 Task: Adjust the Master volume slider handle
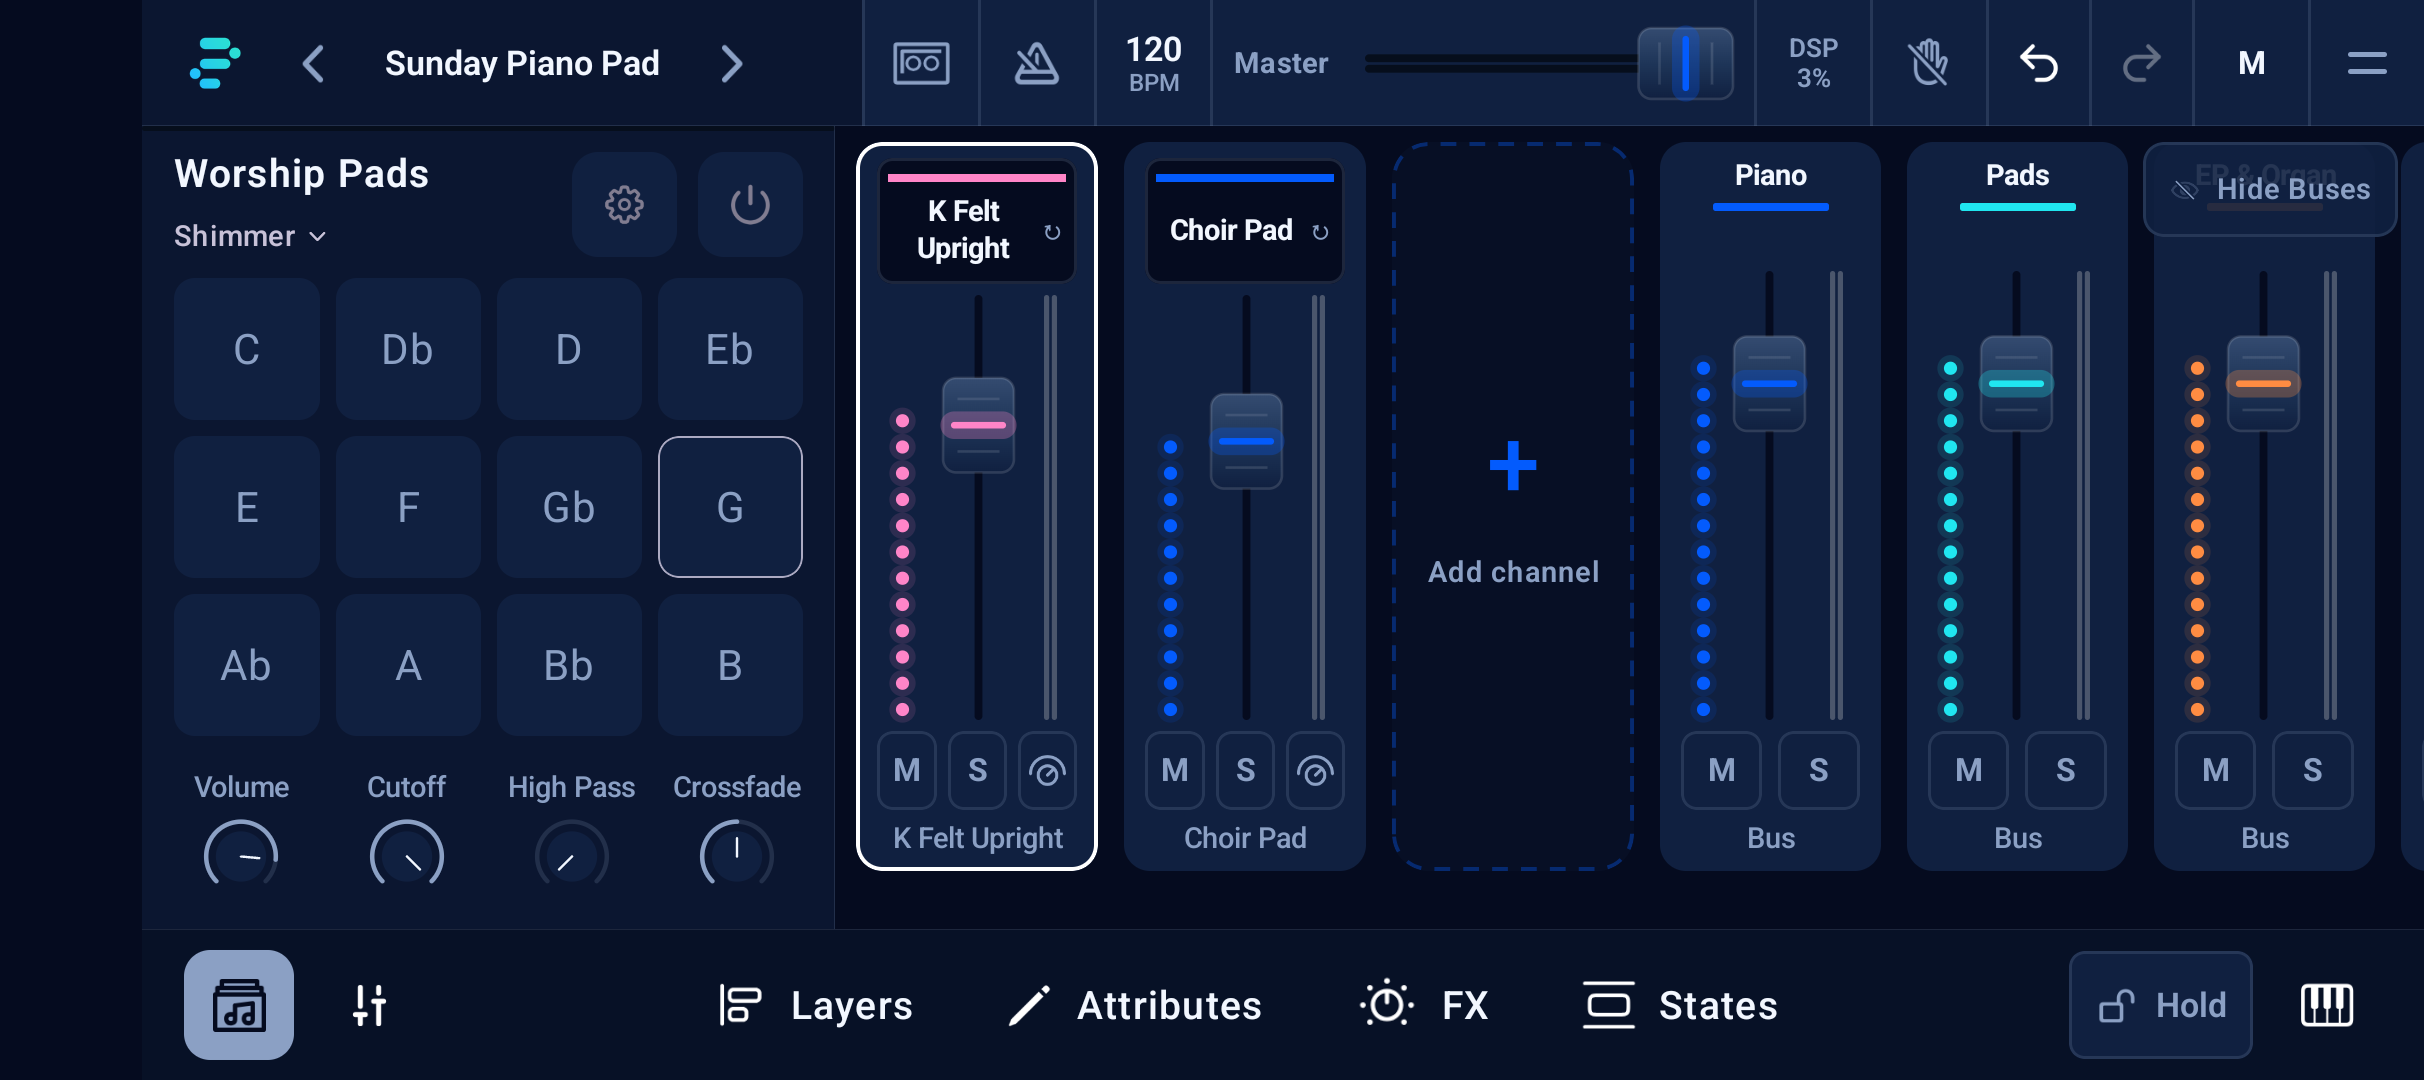tap(1685, 63)
